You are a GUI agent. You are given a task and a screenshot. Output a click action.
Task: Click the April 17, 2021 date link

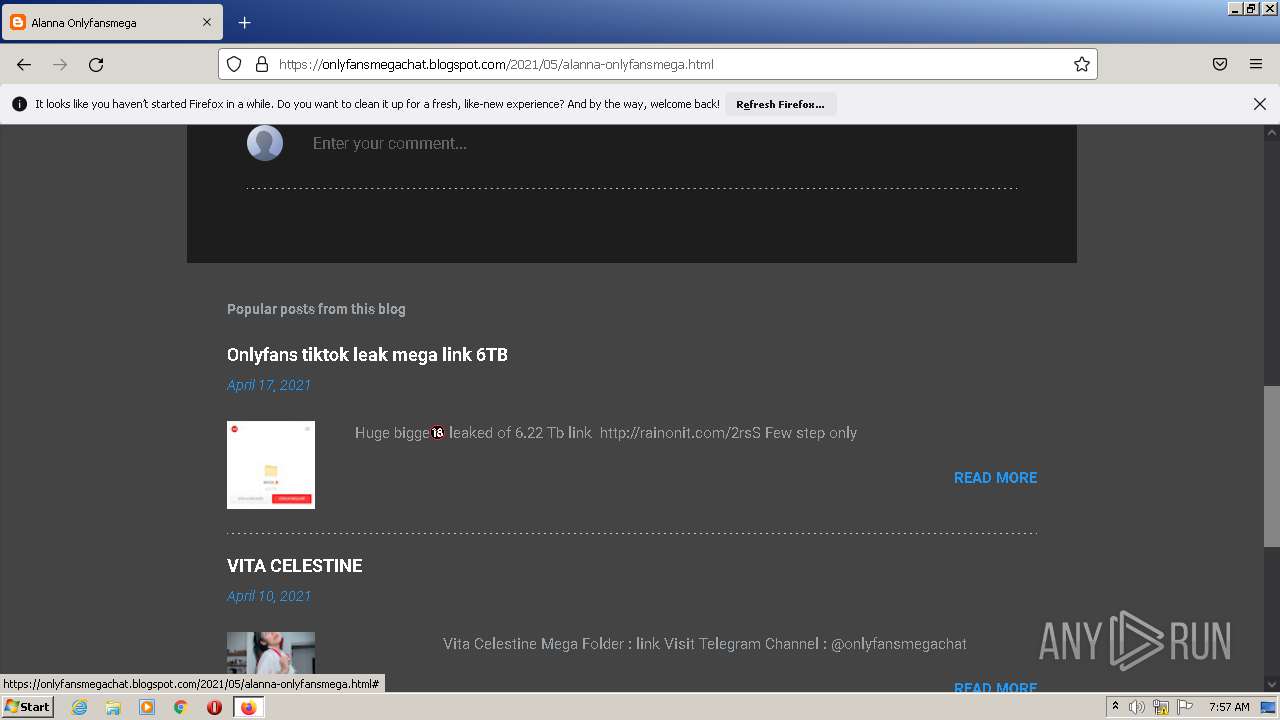(x=269, y=385)
